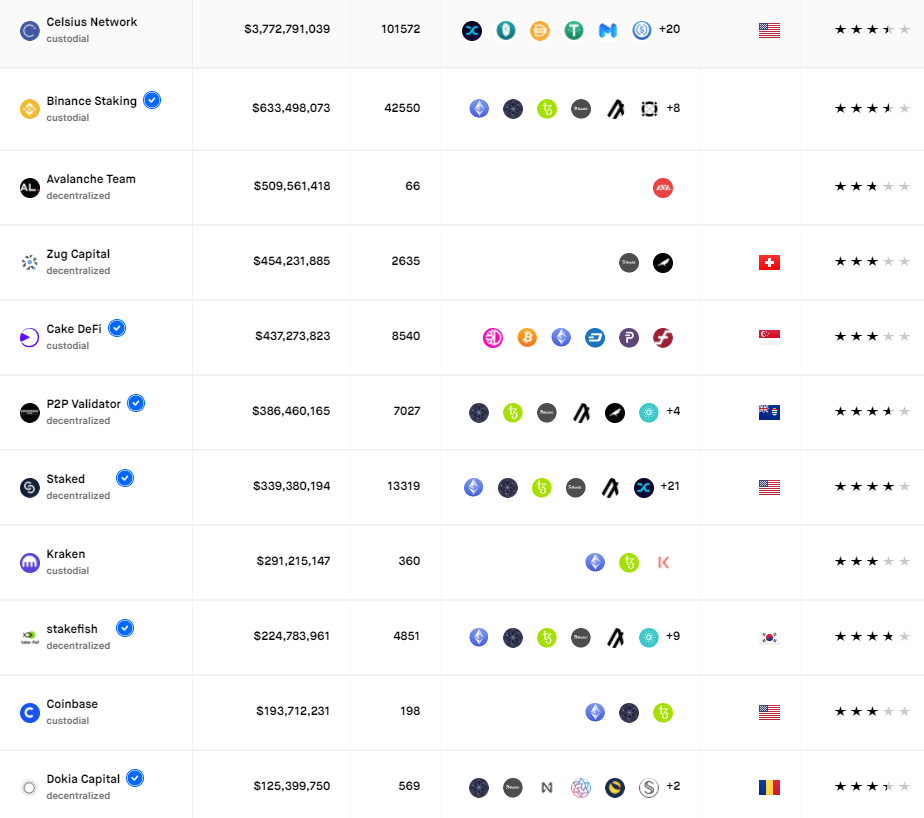
Task: Open the stakefish provider link
Action: [72, 629]
